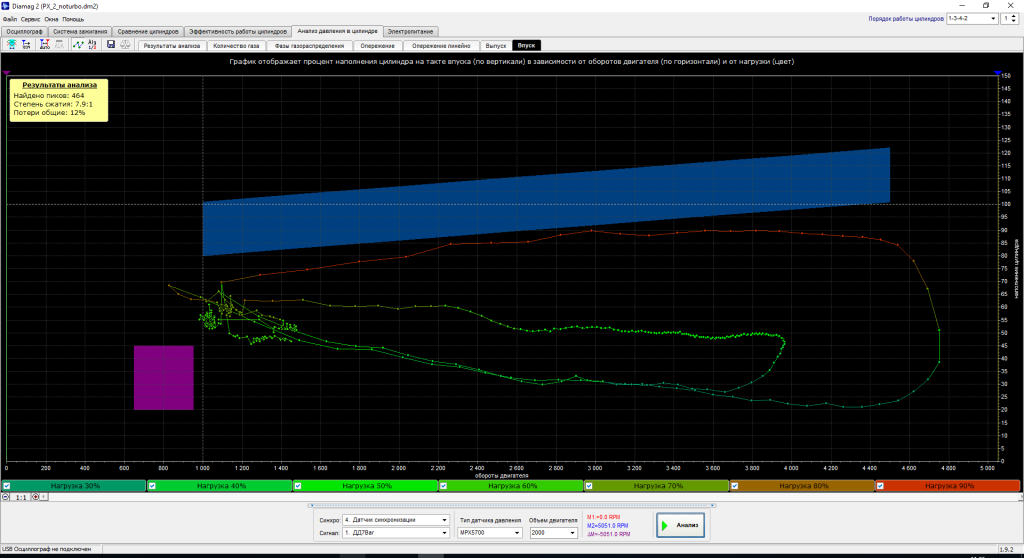Toggle the Нагрузка 70% checkbox
The image size is (1024, 558).
click(589, 486)
